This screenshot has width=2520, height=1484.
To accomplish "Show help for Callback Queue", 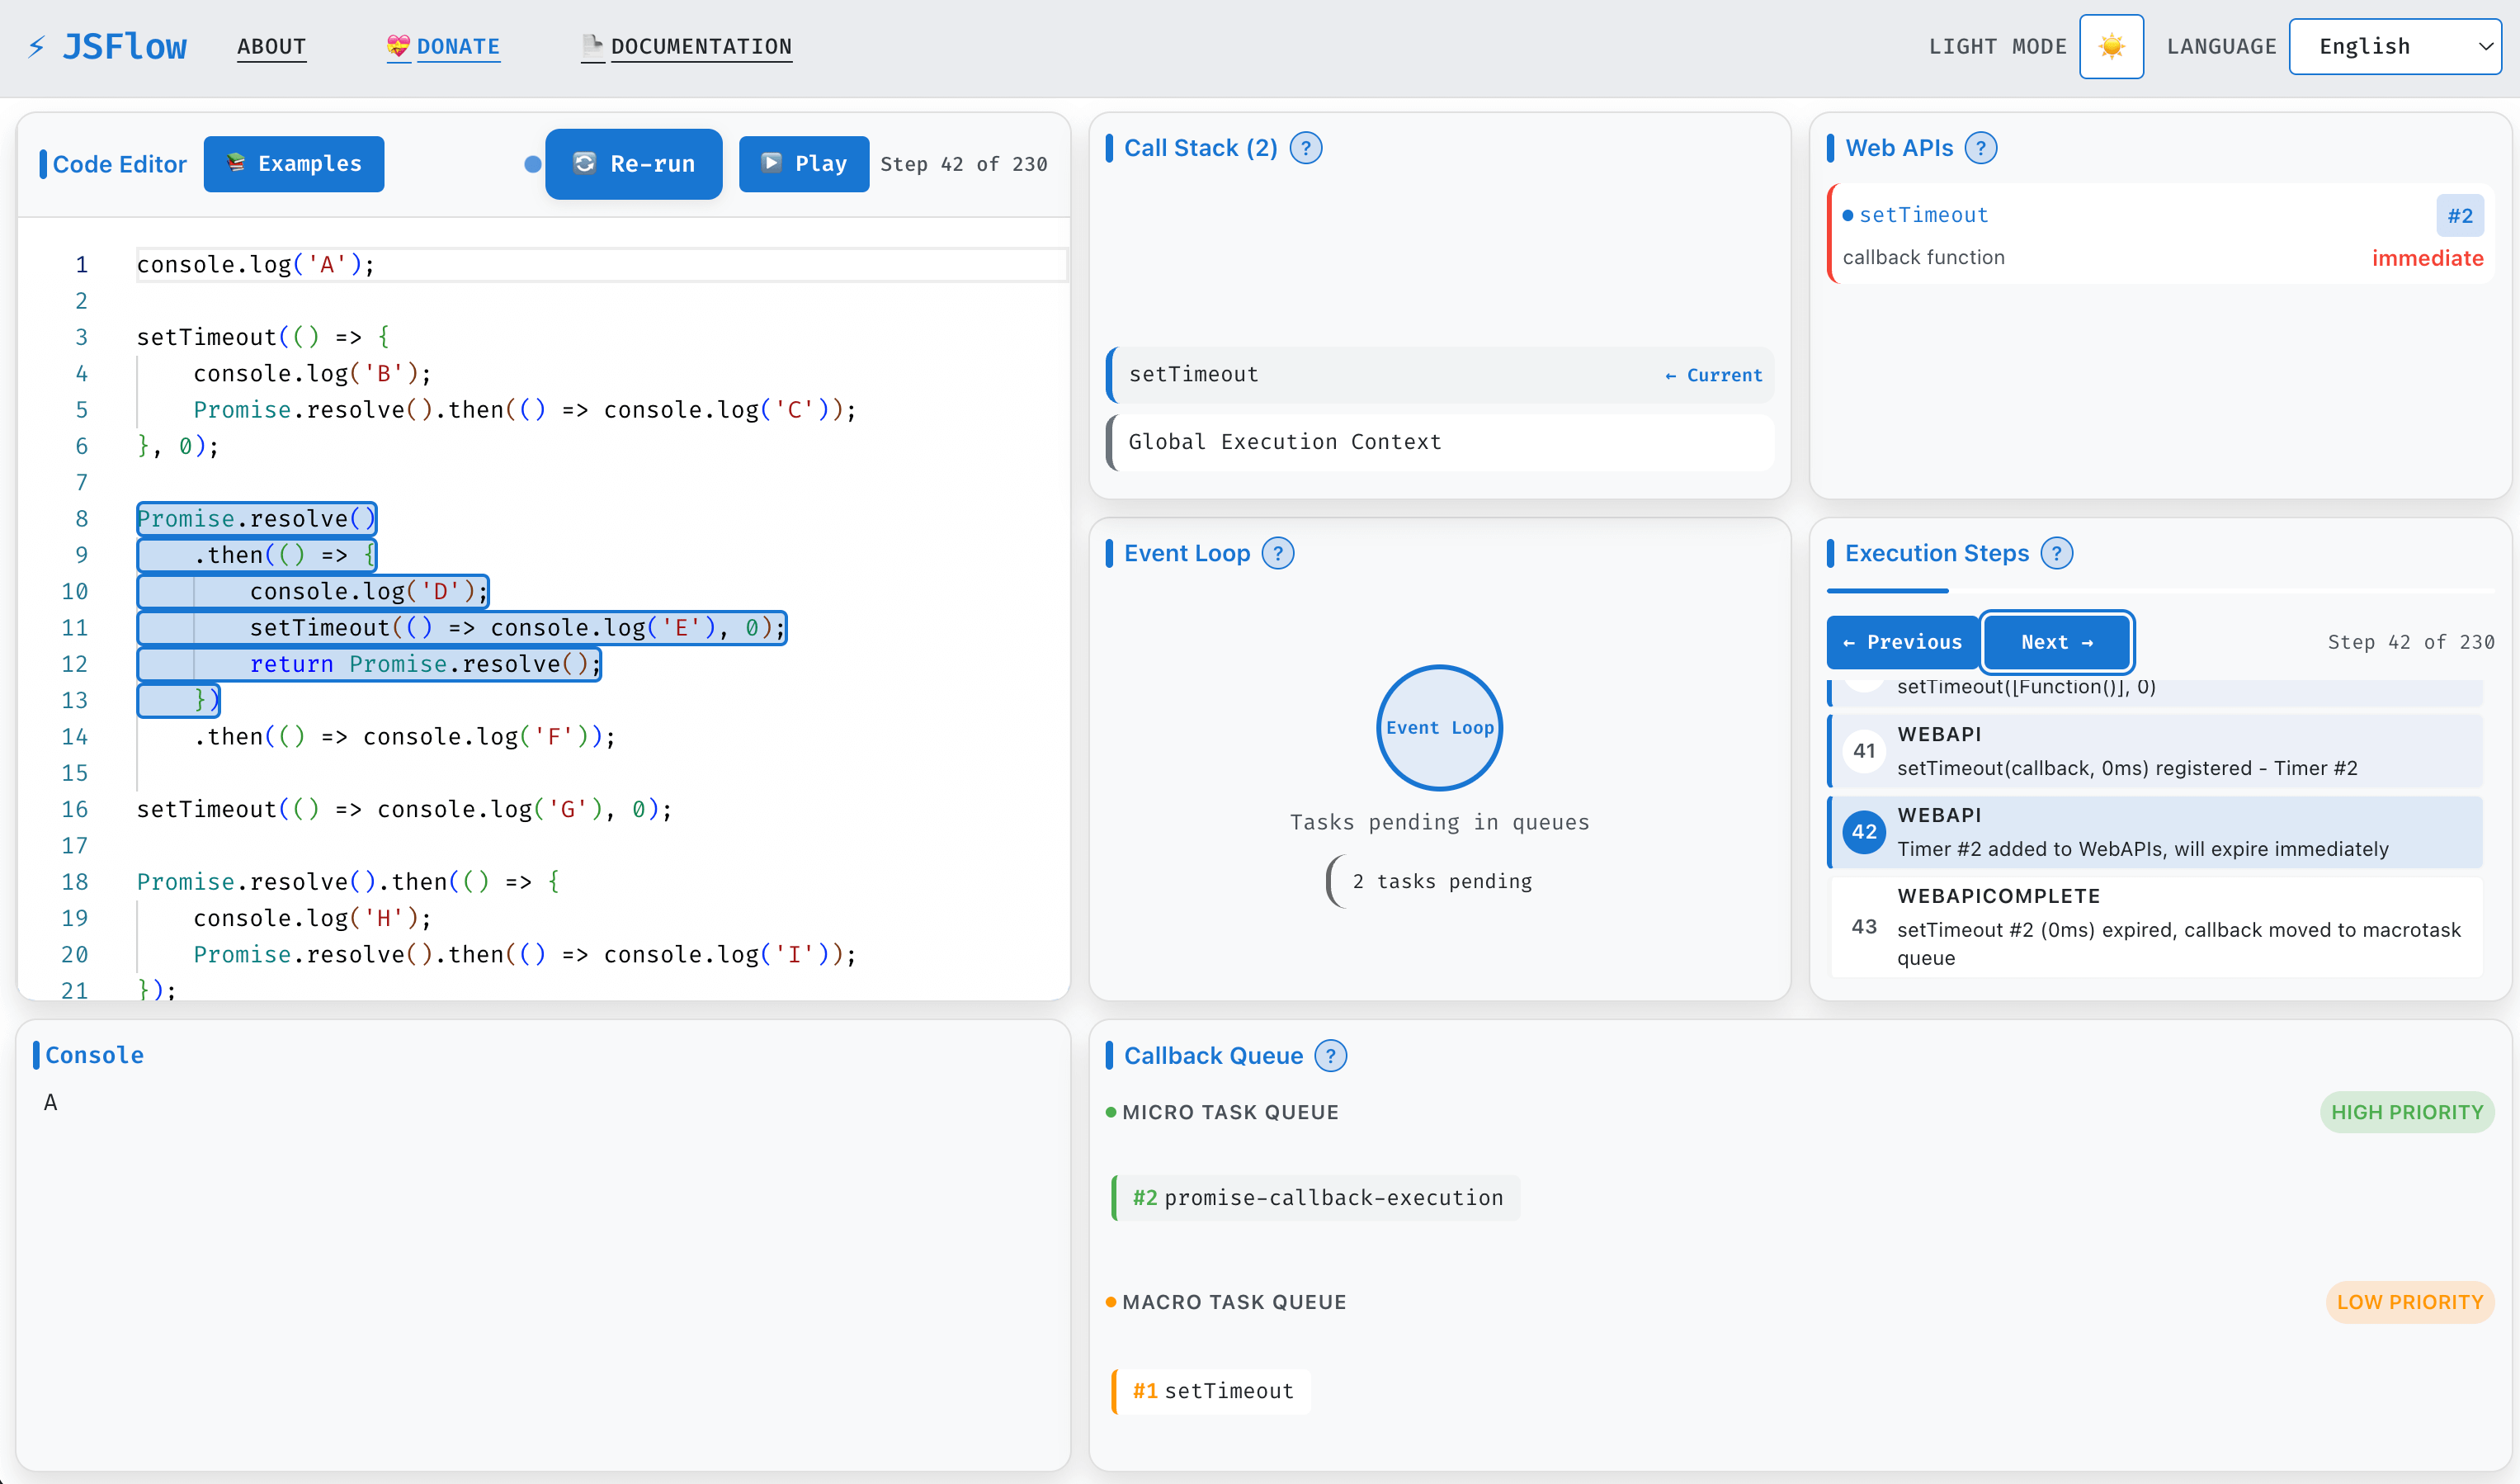I will [1331, 1055].
